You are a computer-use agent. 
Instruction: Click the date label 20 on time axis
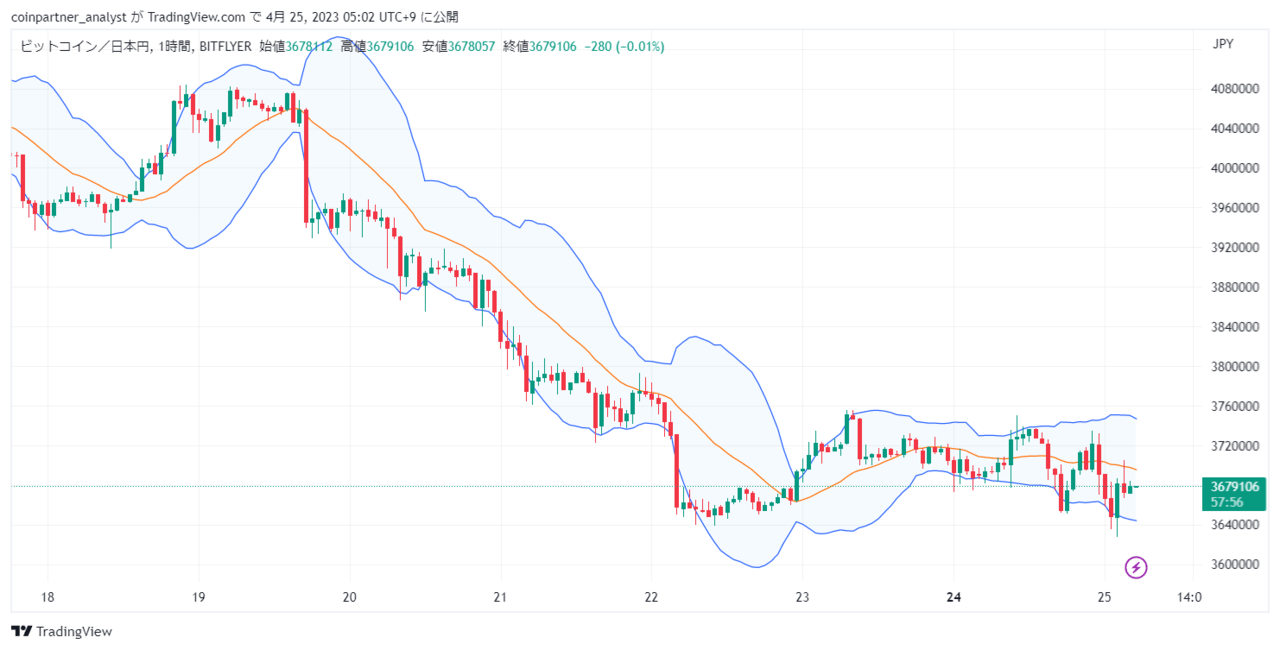(349, 597)
